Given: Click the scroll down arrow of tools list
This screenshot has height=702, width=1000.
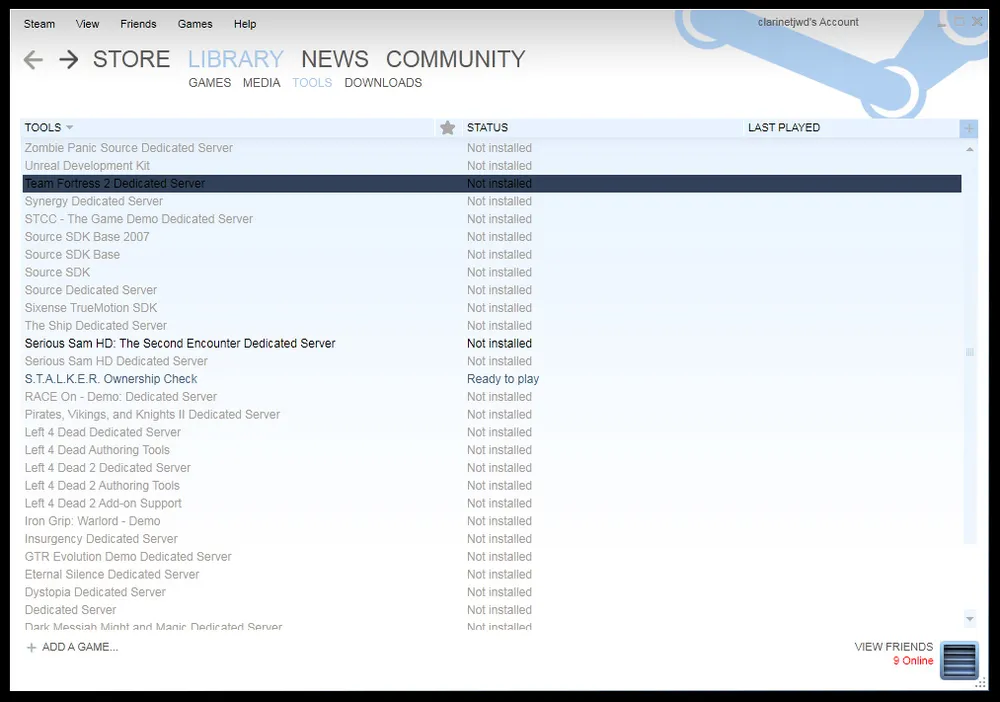Looking at the screenshot, I should pos(969,619).
